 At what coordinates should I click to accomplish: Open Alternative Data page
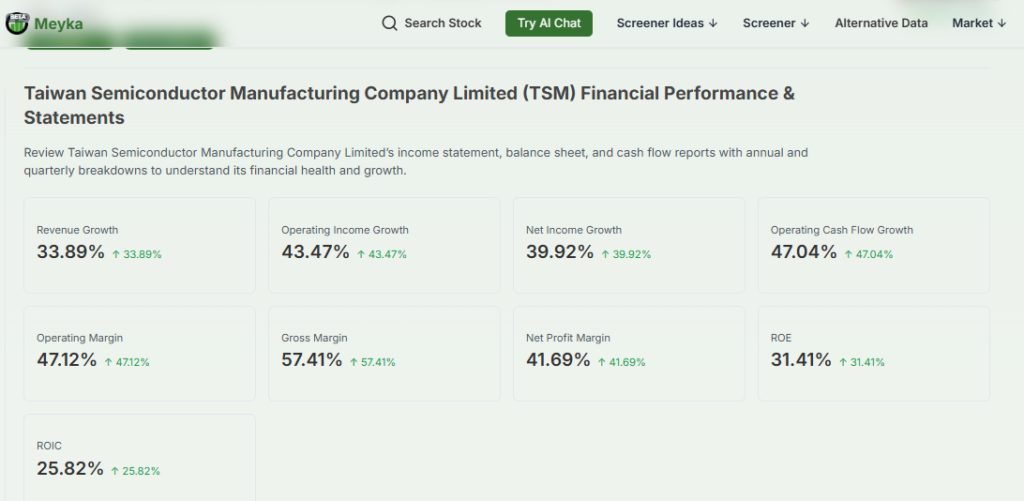pyautogui.click(x=881, y=24)
